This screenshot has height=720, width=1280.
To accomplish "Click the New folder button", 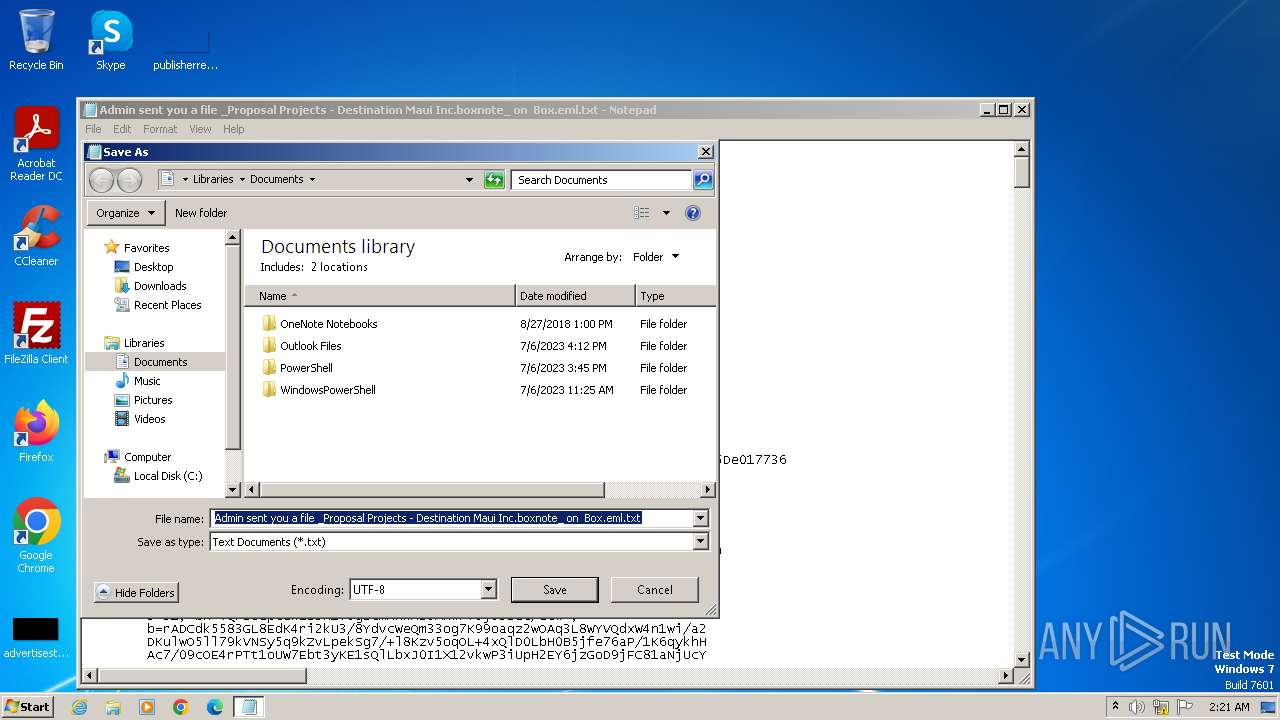I will pos(201,213).
